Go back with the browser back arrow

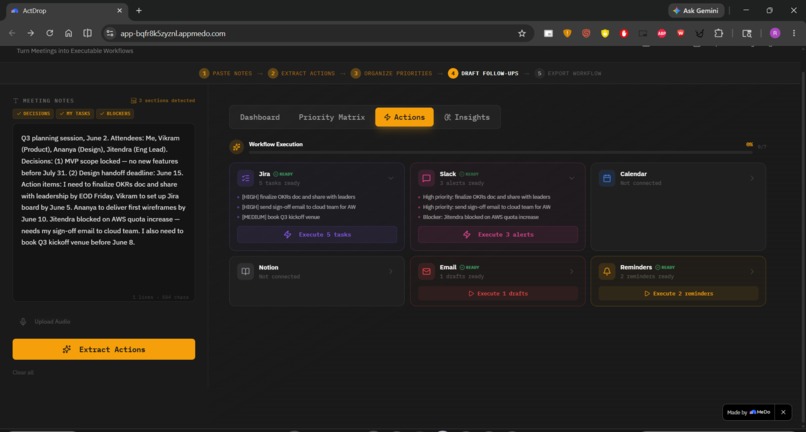point(12,33)
